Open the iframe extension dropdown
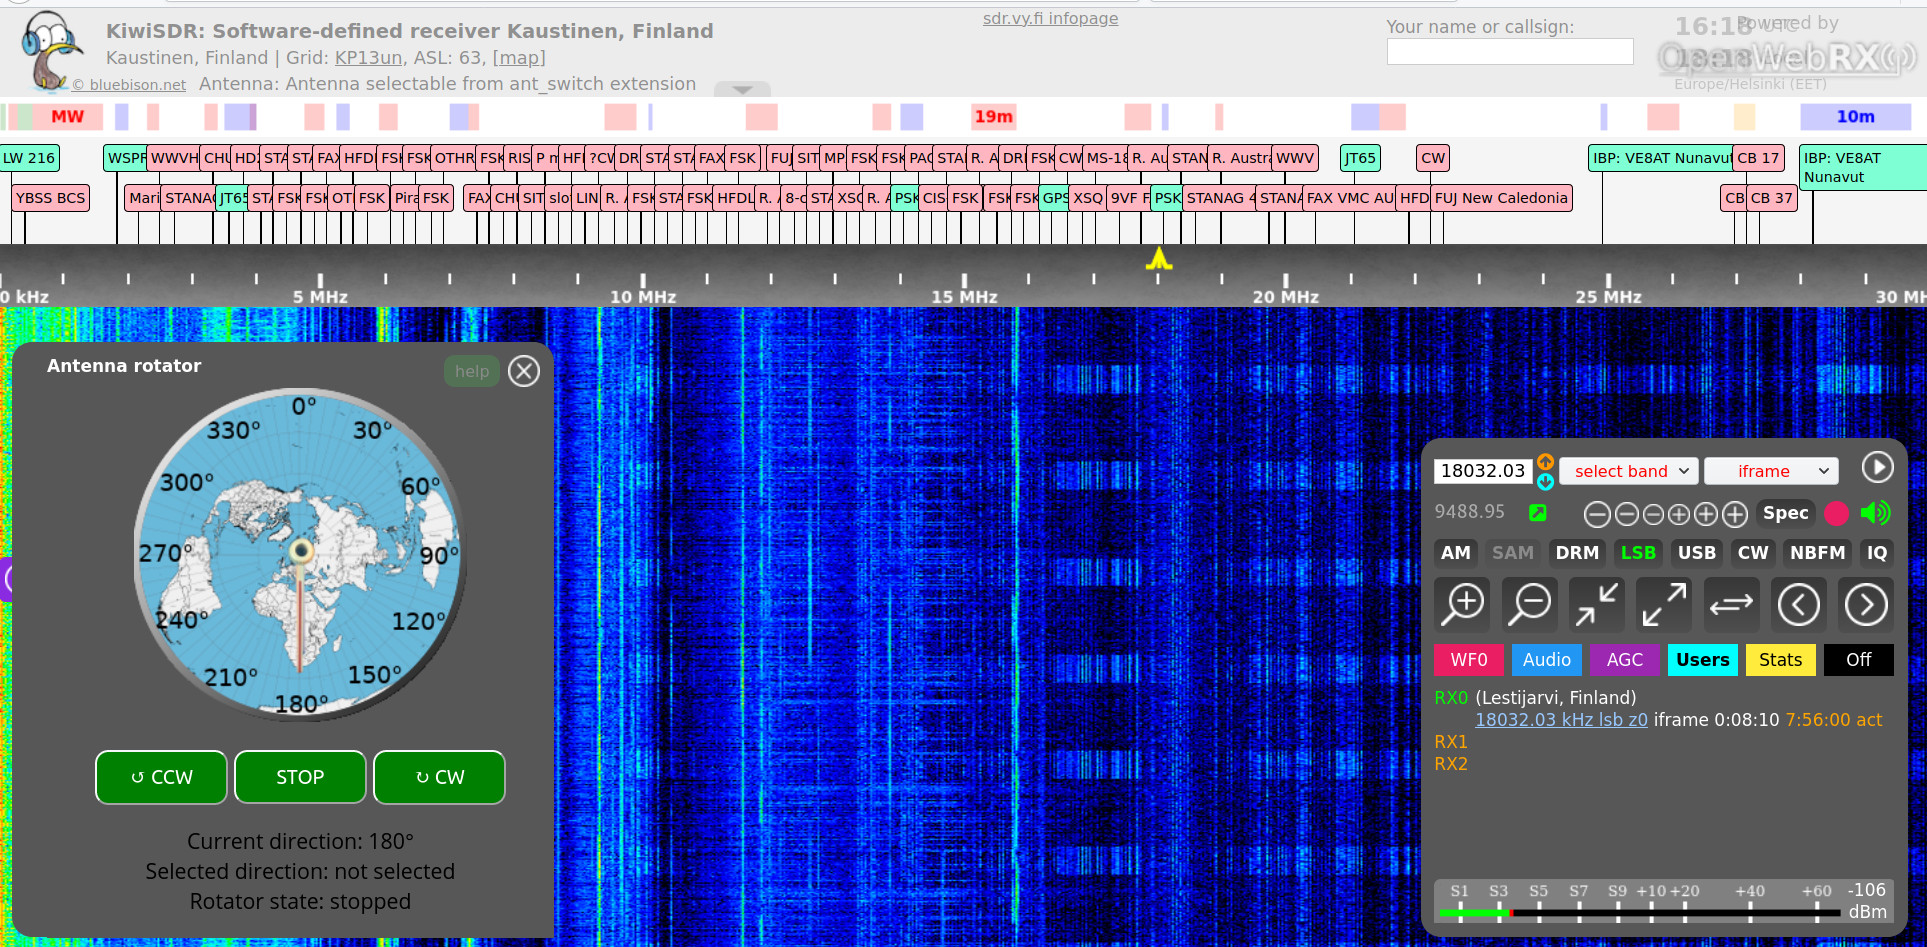Image resolution: width=1927 pixels, height=947 pixels. point(1771,471)
